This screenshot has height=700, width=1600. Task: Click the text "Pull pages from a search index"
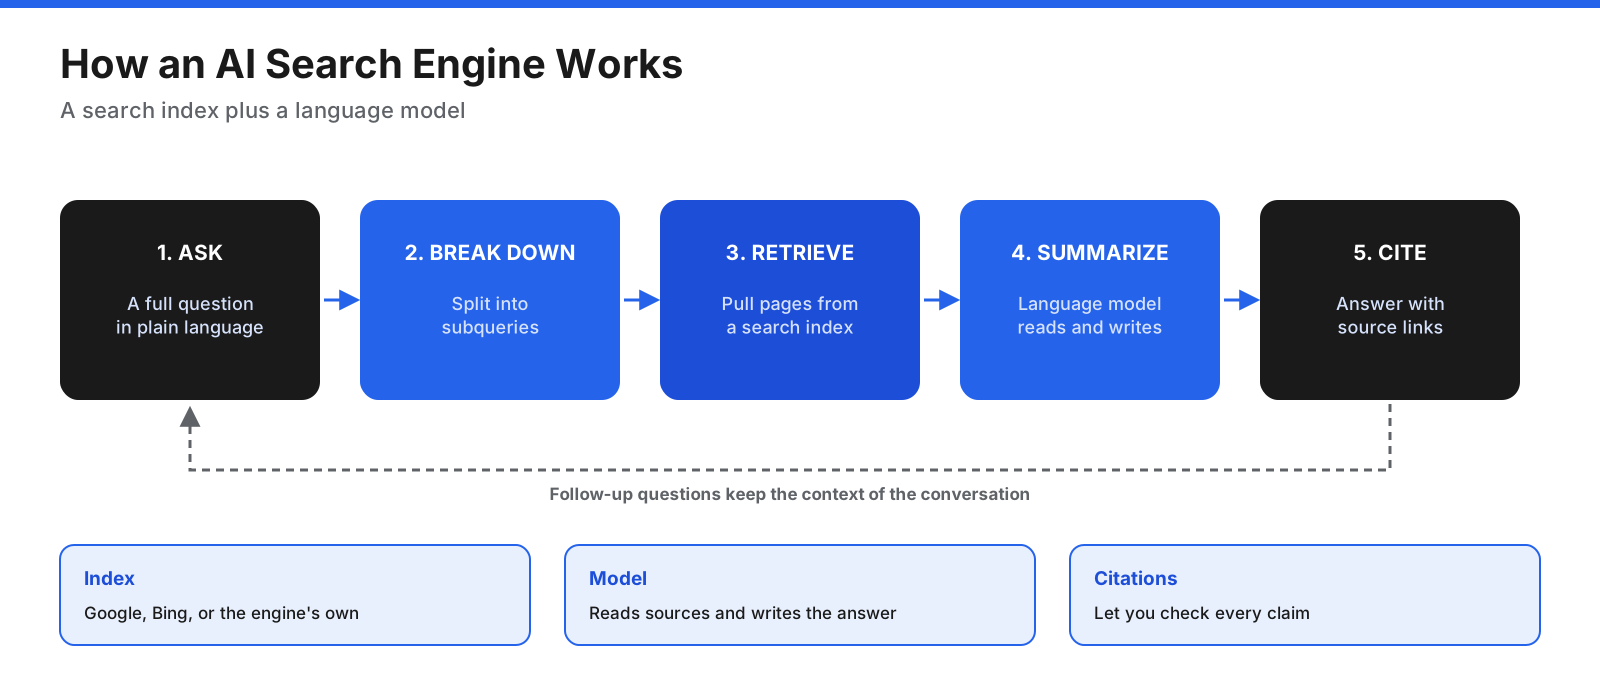[790, 316]
